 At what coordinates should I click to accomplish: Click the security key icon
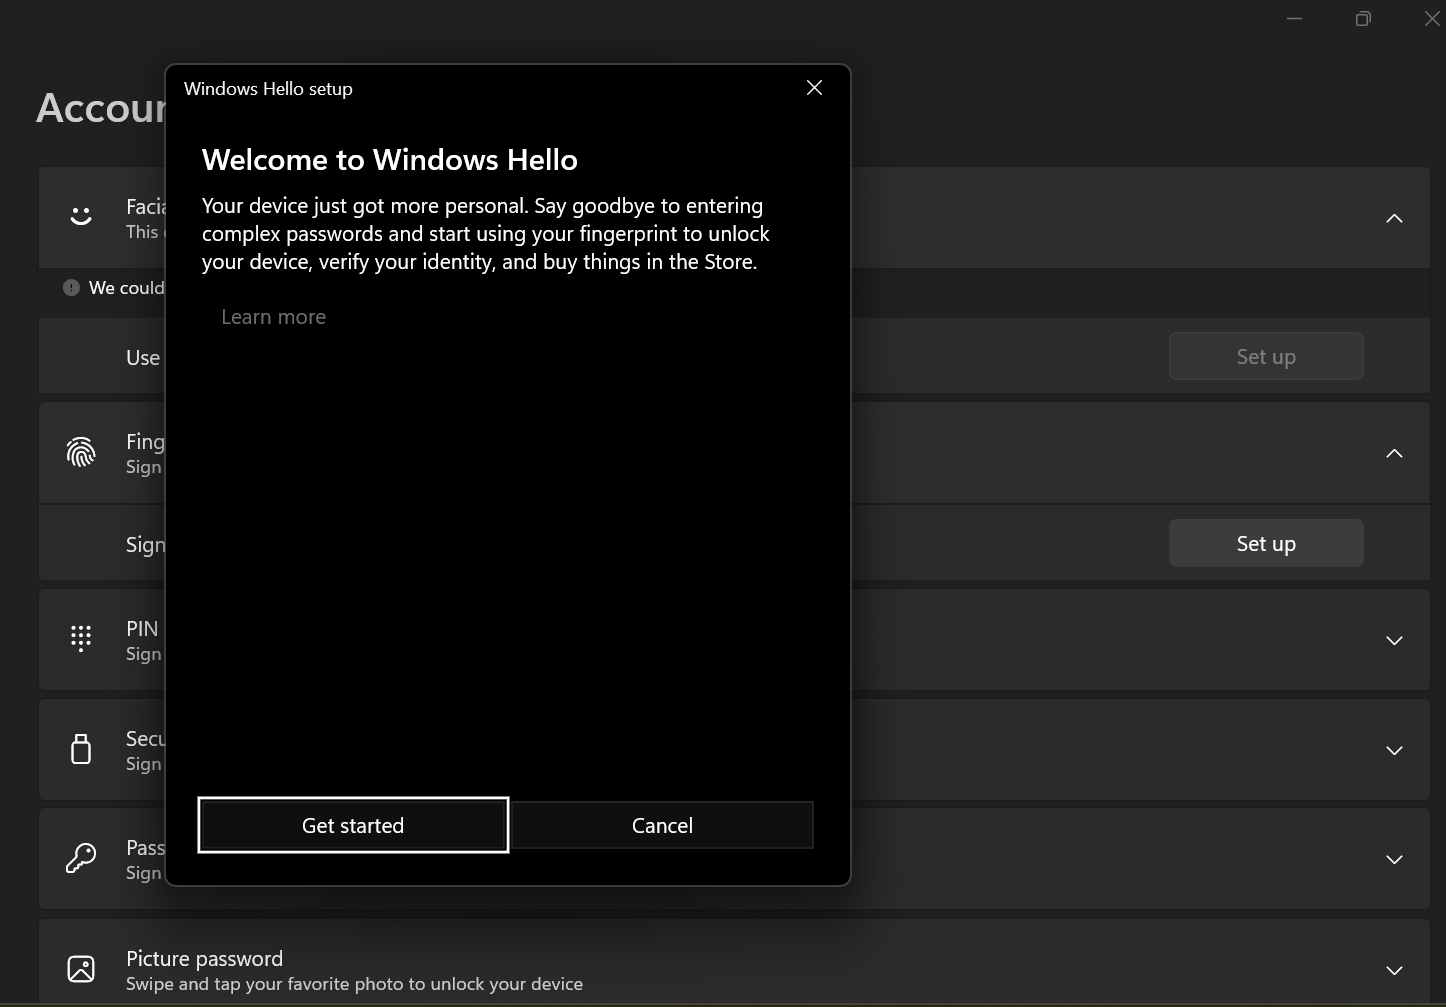coord(81,749)
